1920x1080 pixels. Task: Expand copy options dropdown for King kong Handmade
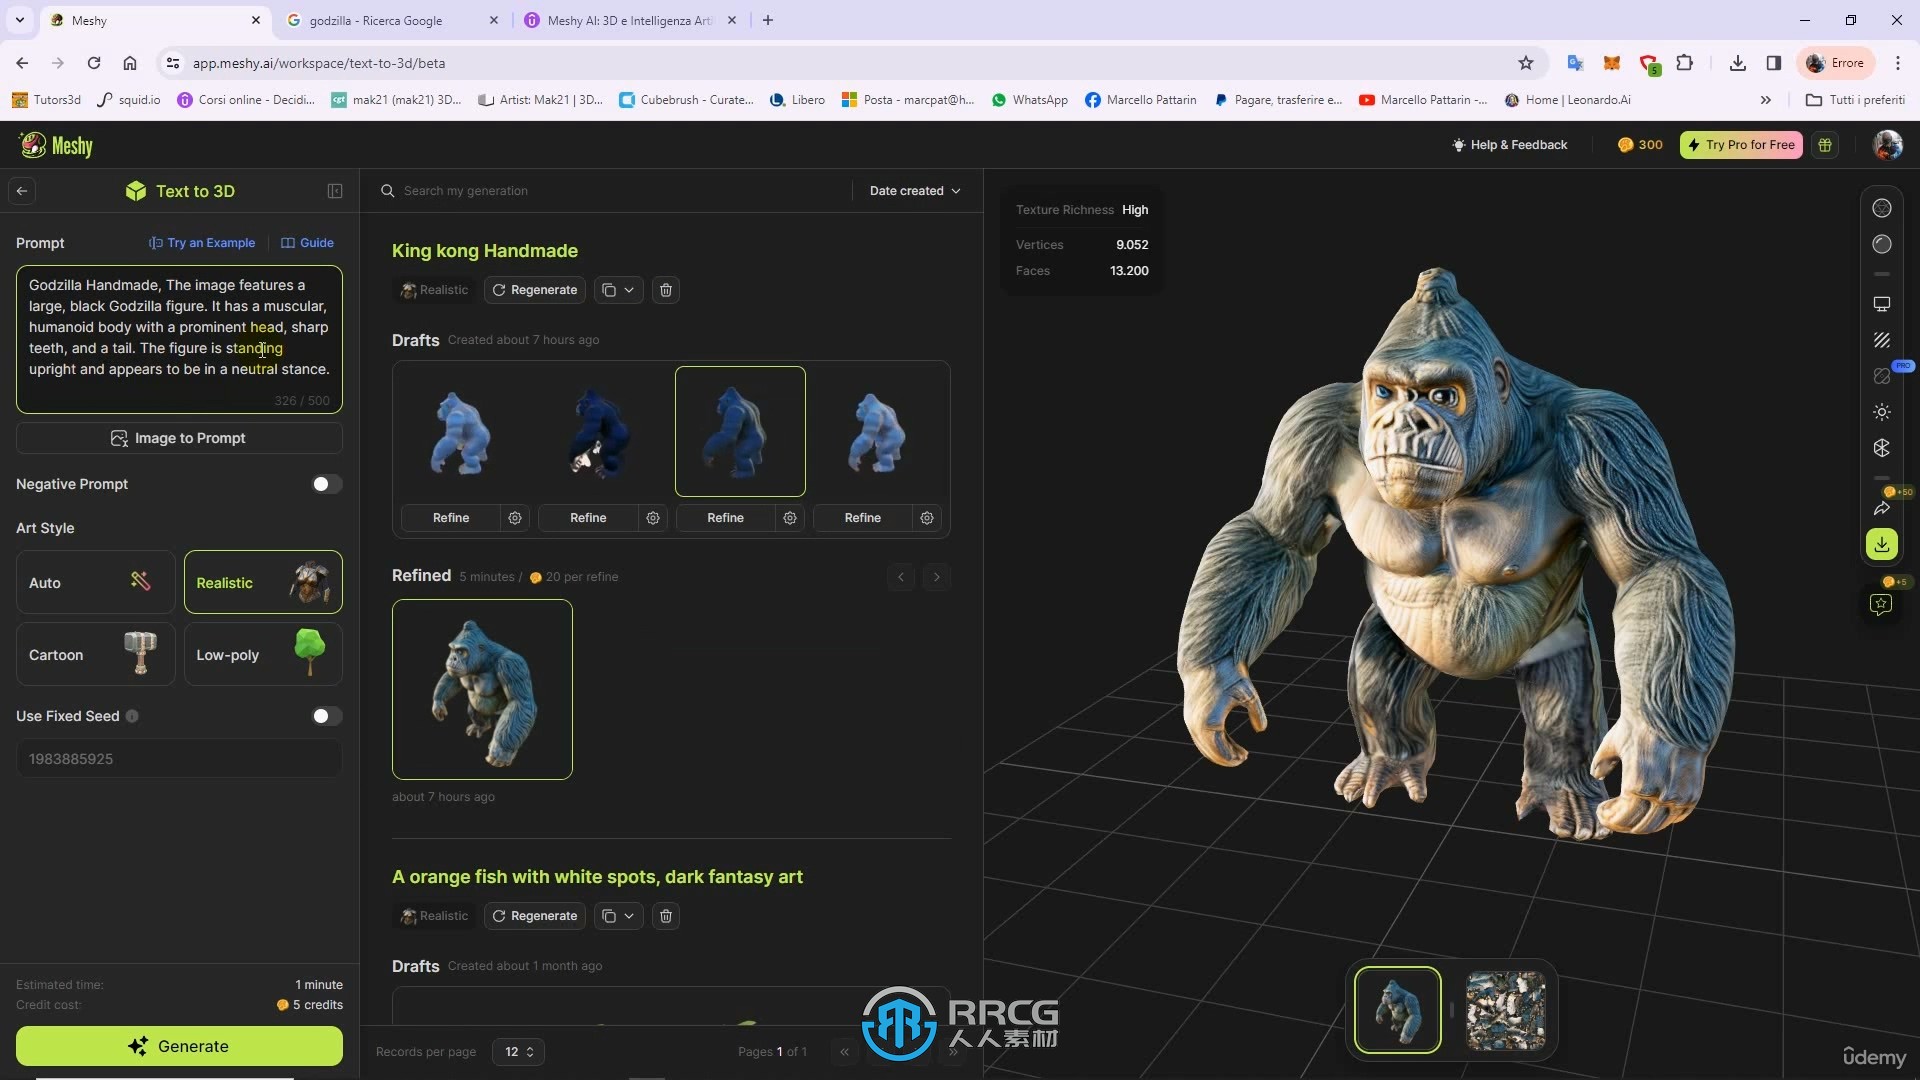[618, 290]
